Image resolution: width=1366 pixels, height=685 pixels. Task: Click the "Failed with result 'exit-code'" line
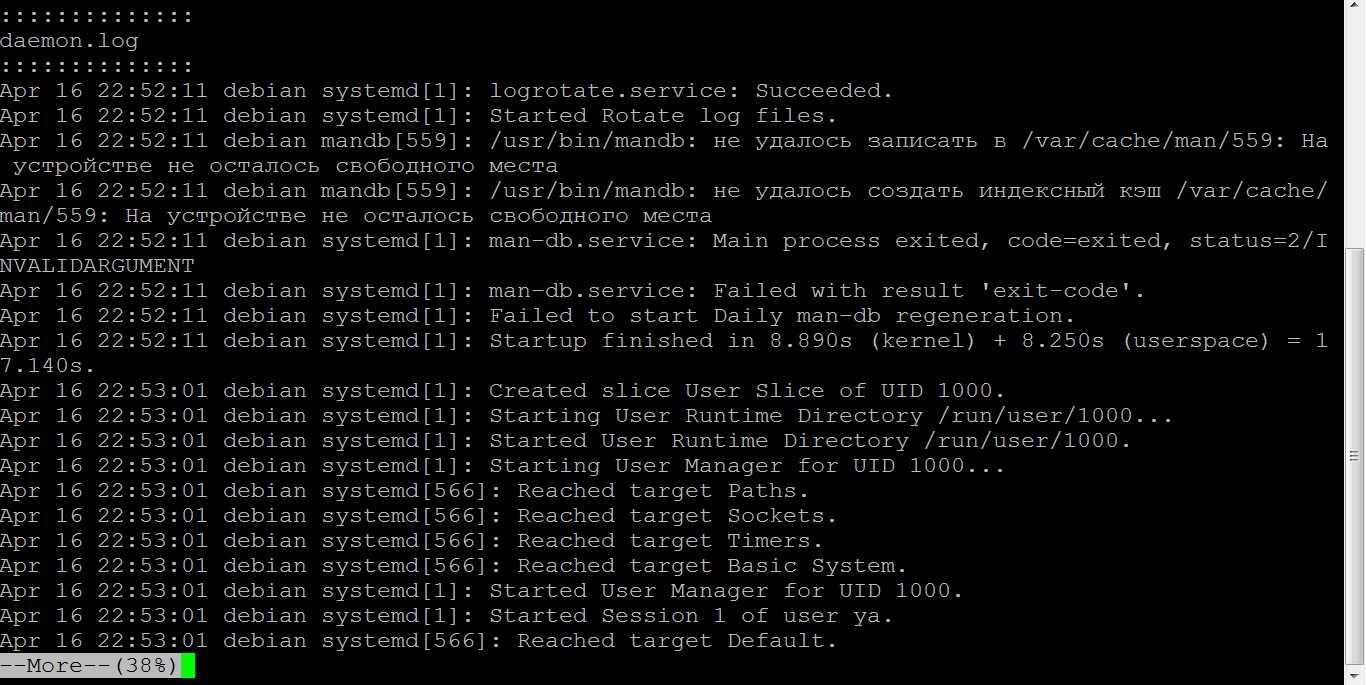pyautogui.click(x=572, y=291)
